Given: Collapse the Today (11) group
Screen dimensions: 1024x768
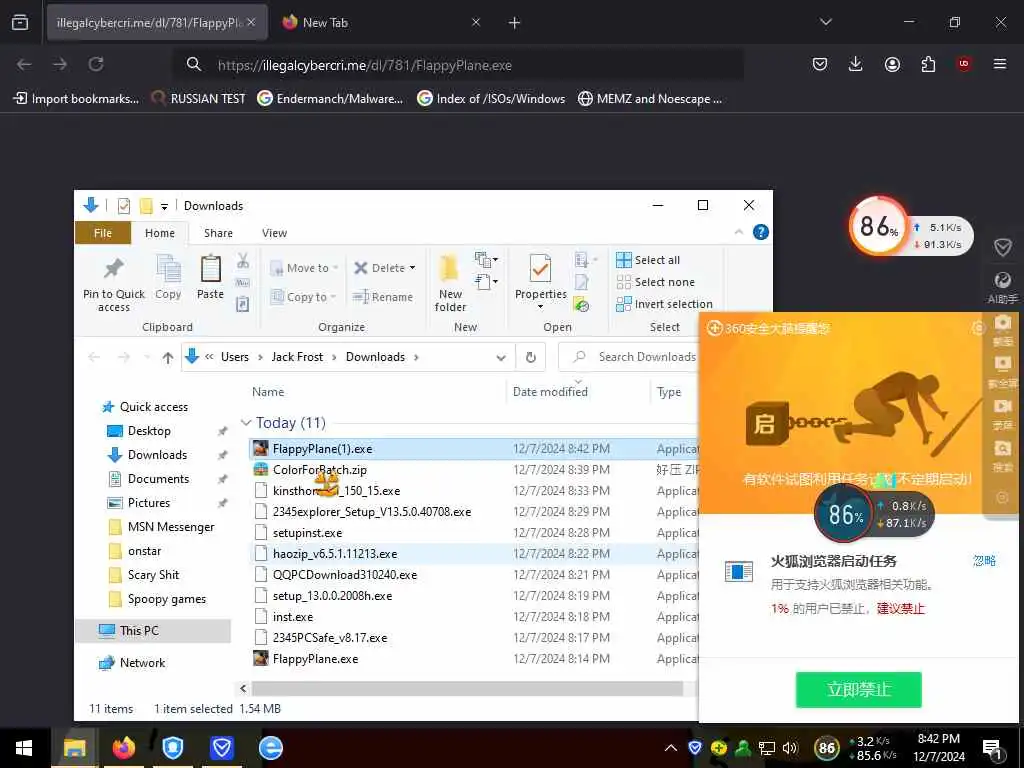Looking at the screenshot, I should click(246, 423).
